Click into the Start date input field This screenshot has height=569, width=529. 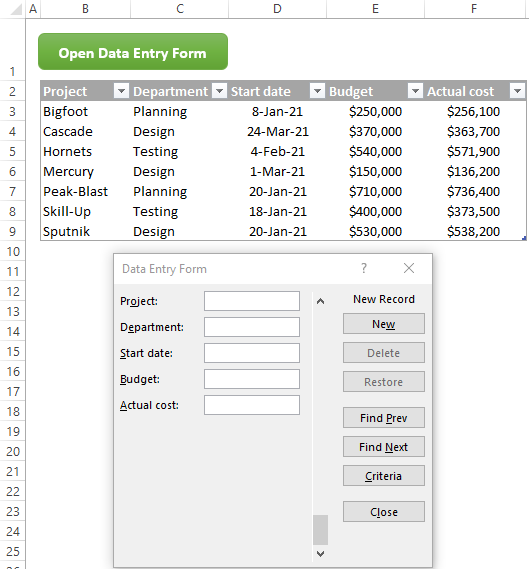pos(252,353)
